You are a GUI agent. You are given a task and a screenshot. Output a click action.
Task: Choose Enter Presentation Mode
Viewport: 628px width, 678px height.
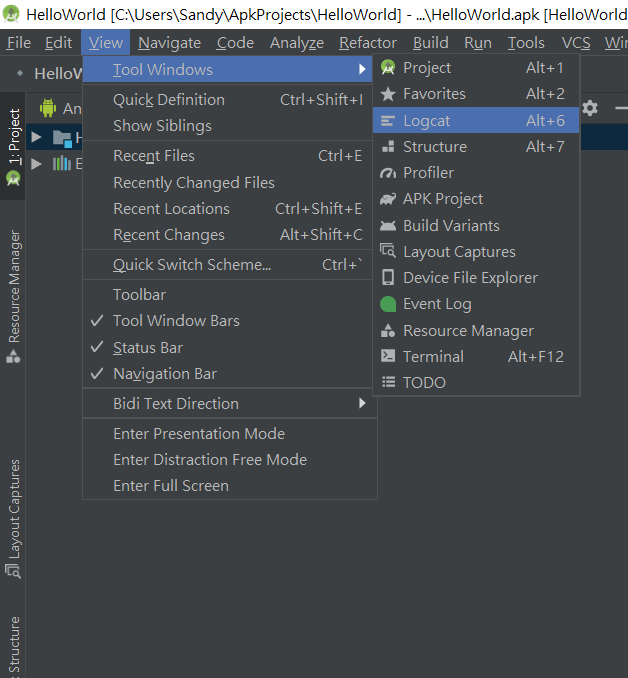click(230, 434)
